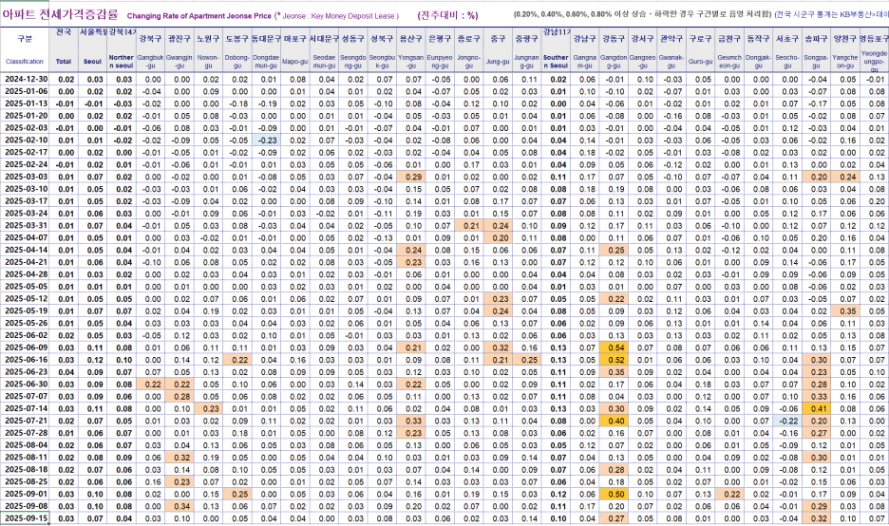This screenshot has width=889, height=526.
Task: Select the blue -0.22 Seocho cell on 2025-07-21
Action: click(x=787, y=421)
